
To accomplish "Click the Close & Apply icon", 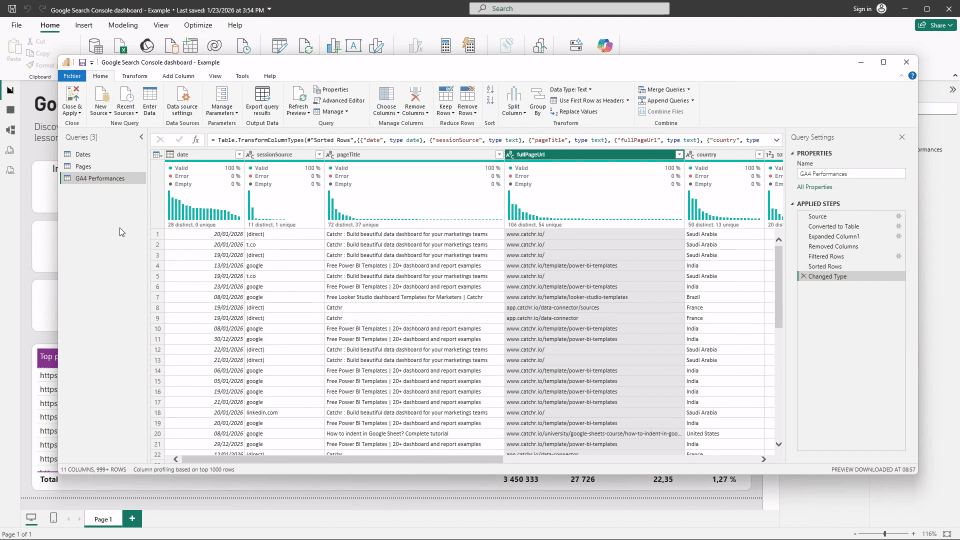I will tap(72, 94).
